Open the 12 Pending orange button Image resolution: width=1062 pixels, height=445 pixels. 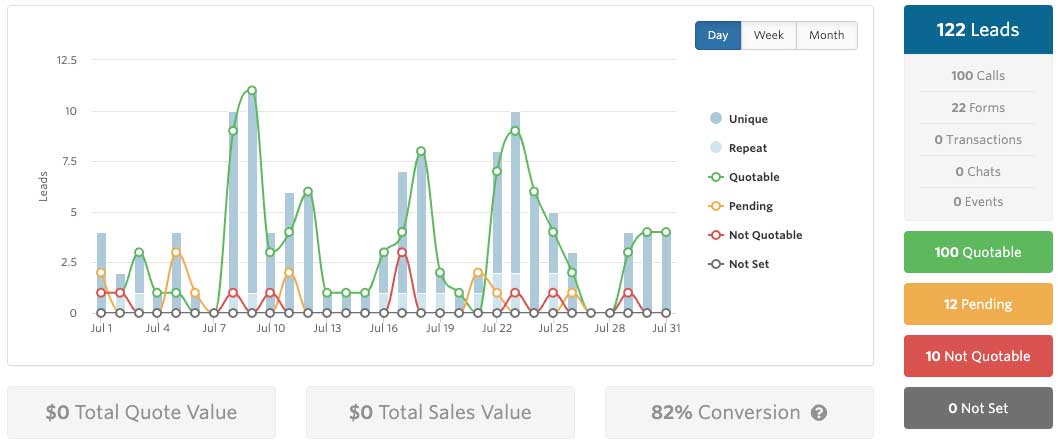pos(978,304)
